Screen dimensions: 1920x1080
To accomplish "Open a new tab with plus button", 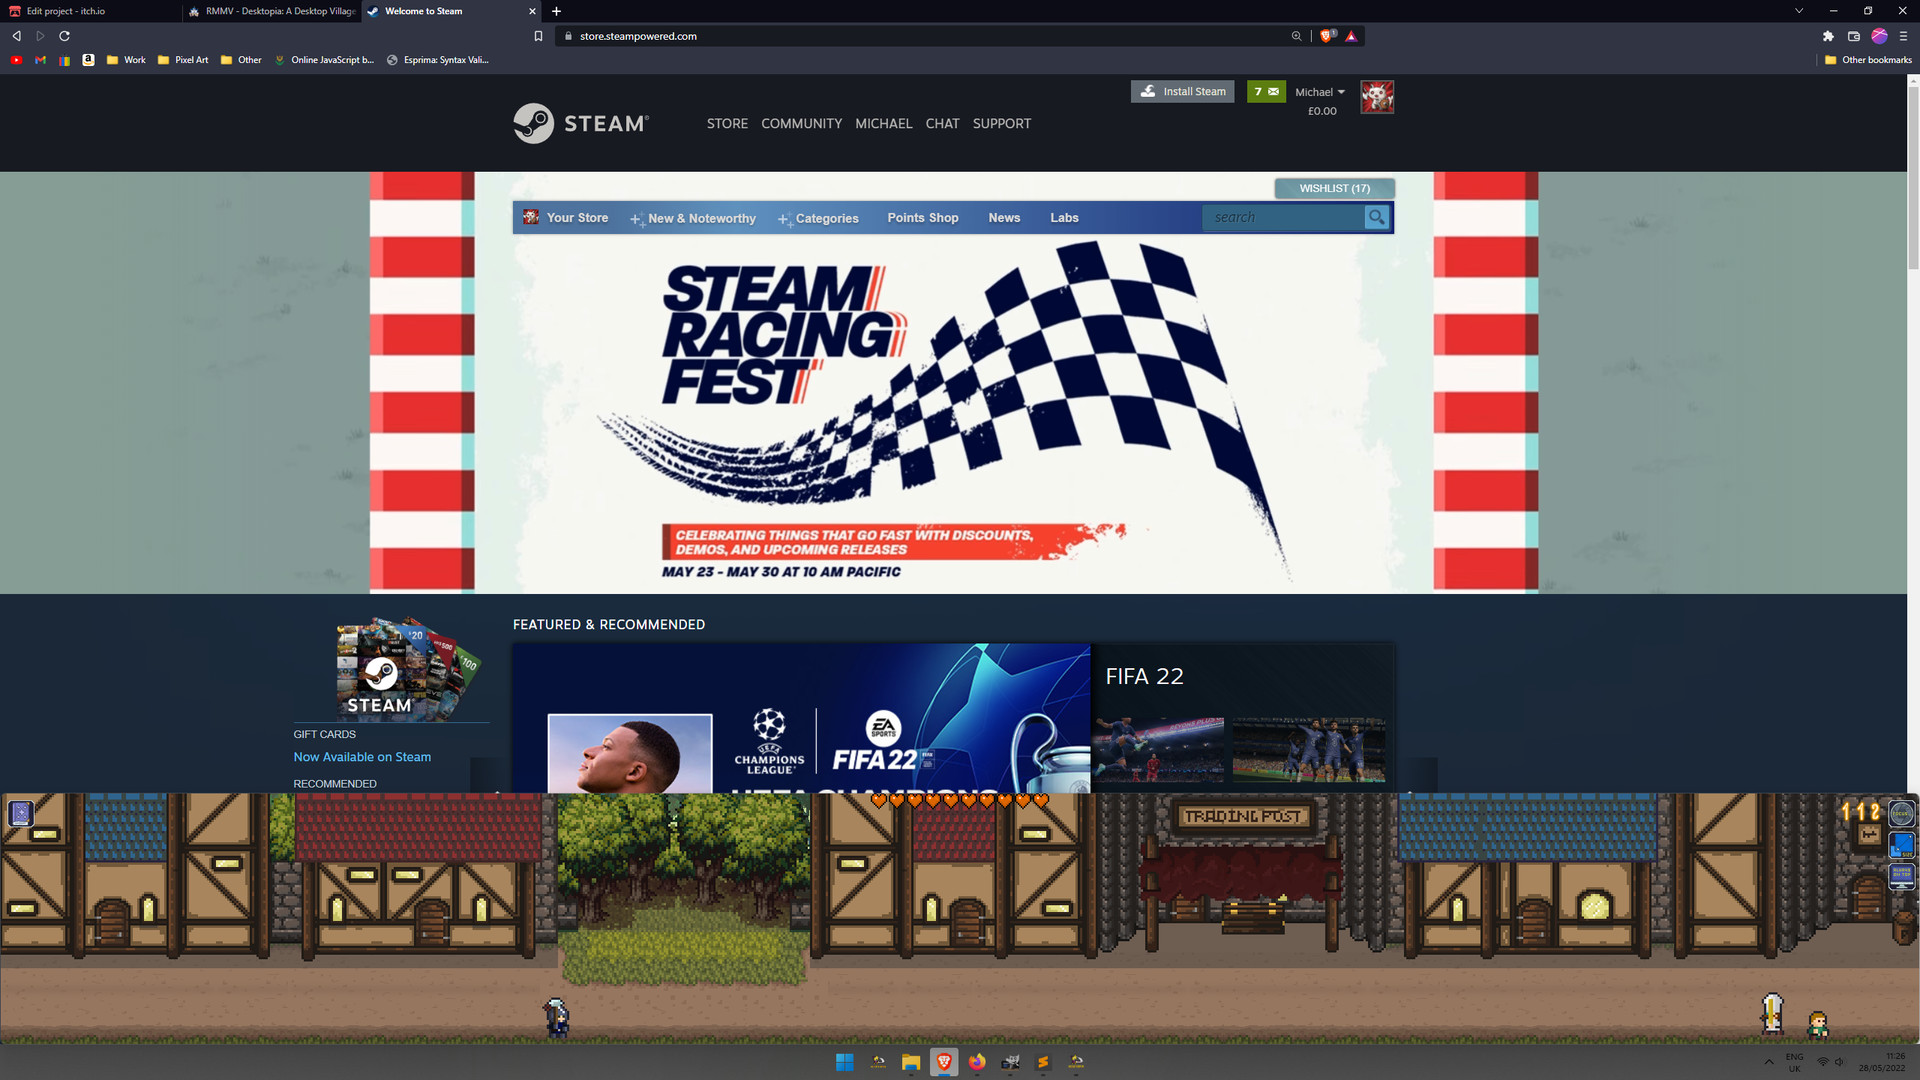I will [556, 11].
